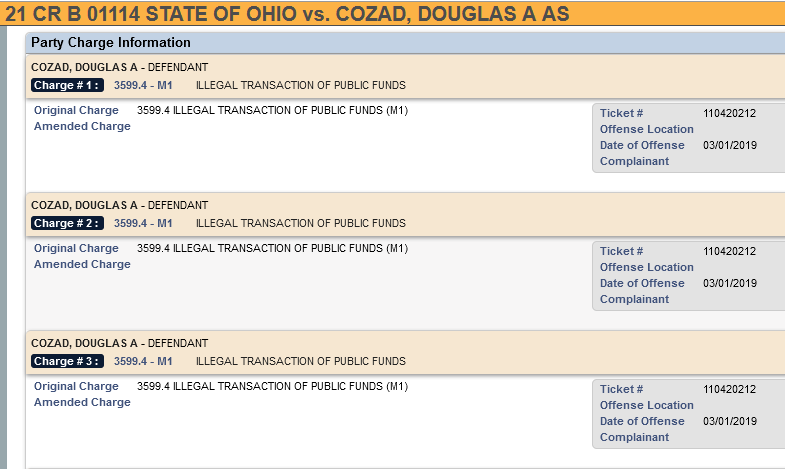The width and height of the screenshot is (785, 469).
Task: Click Original Charge label under Charge 1
Action: [76, 110]
